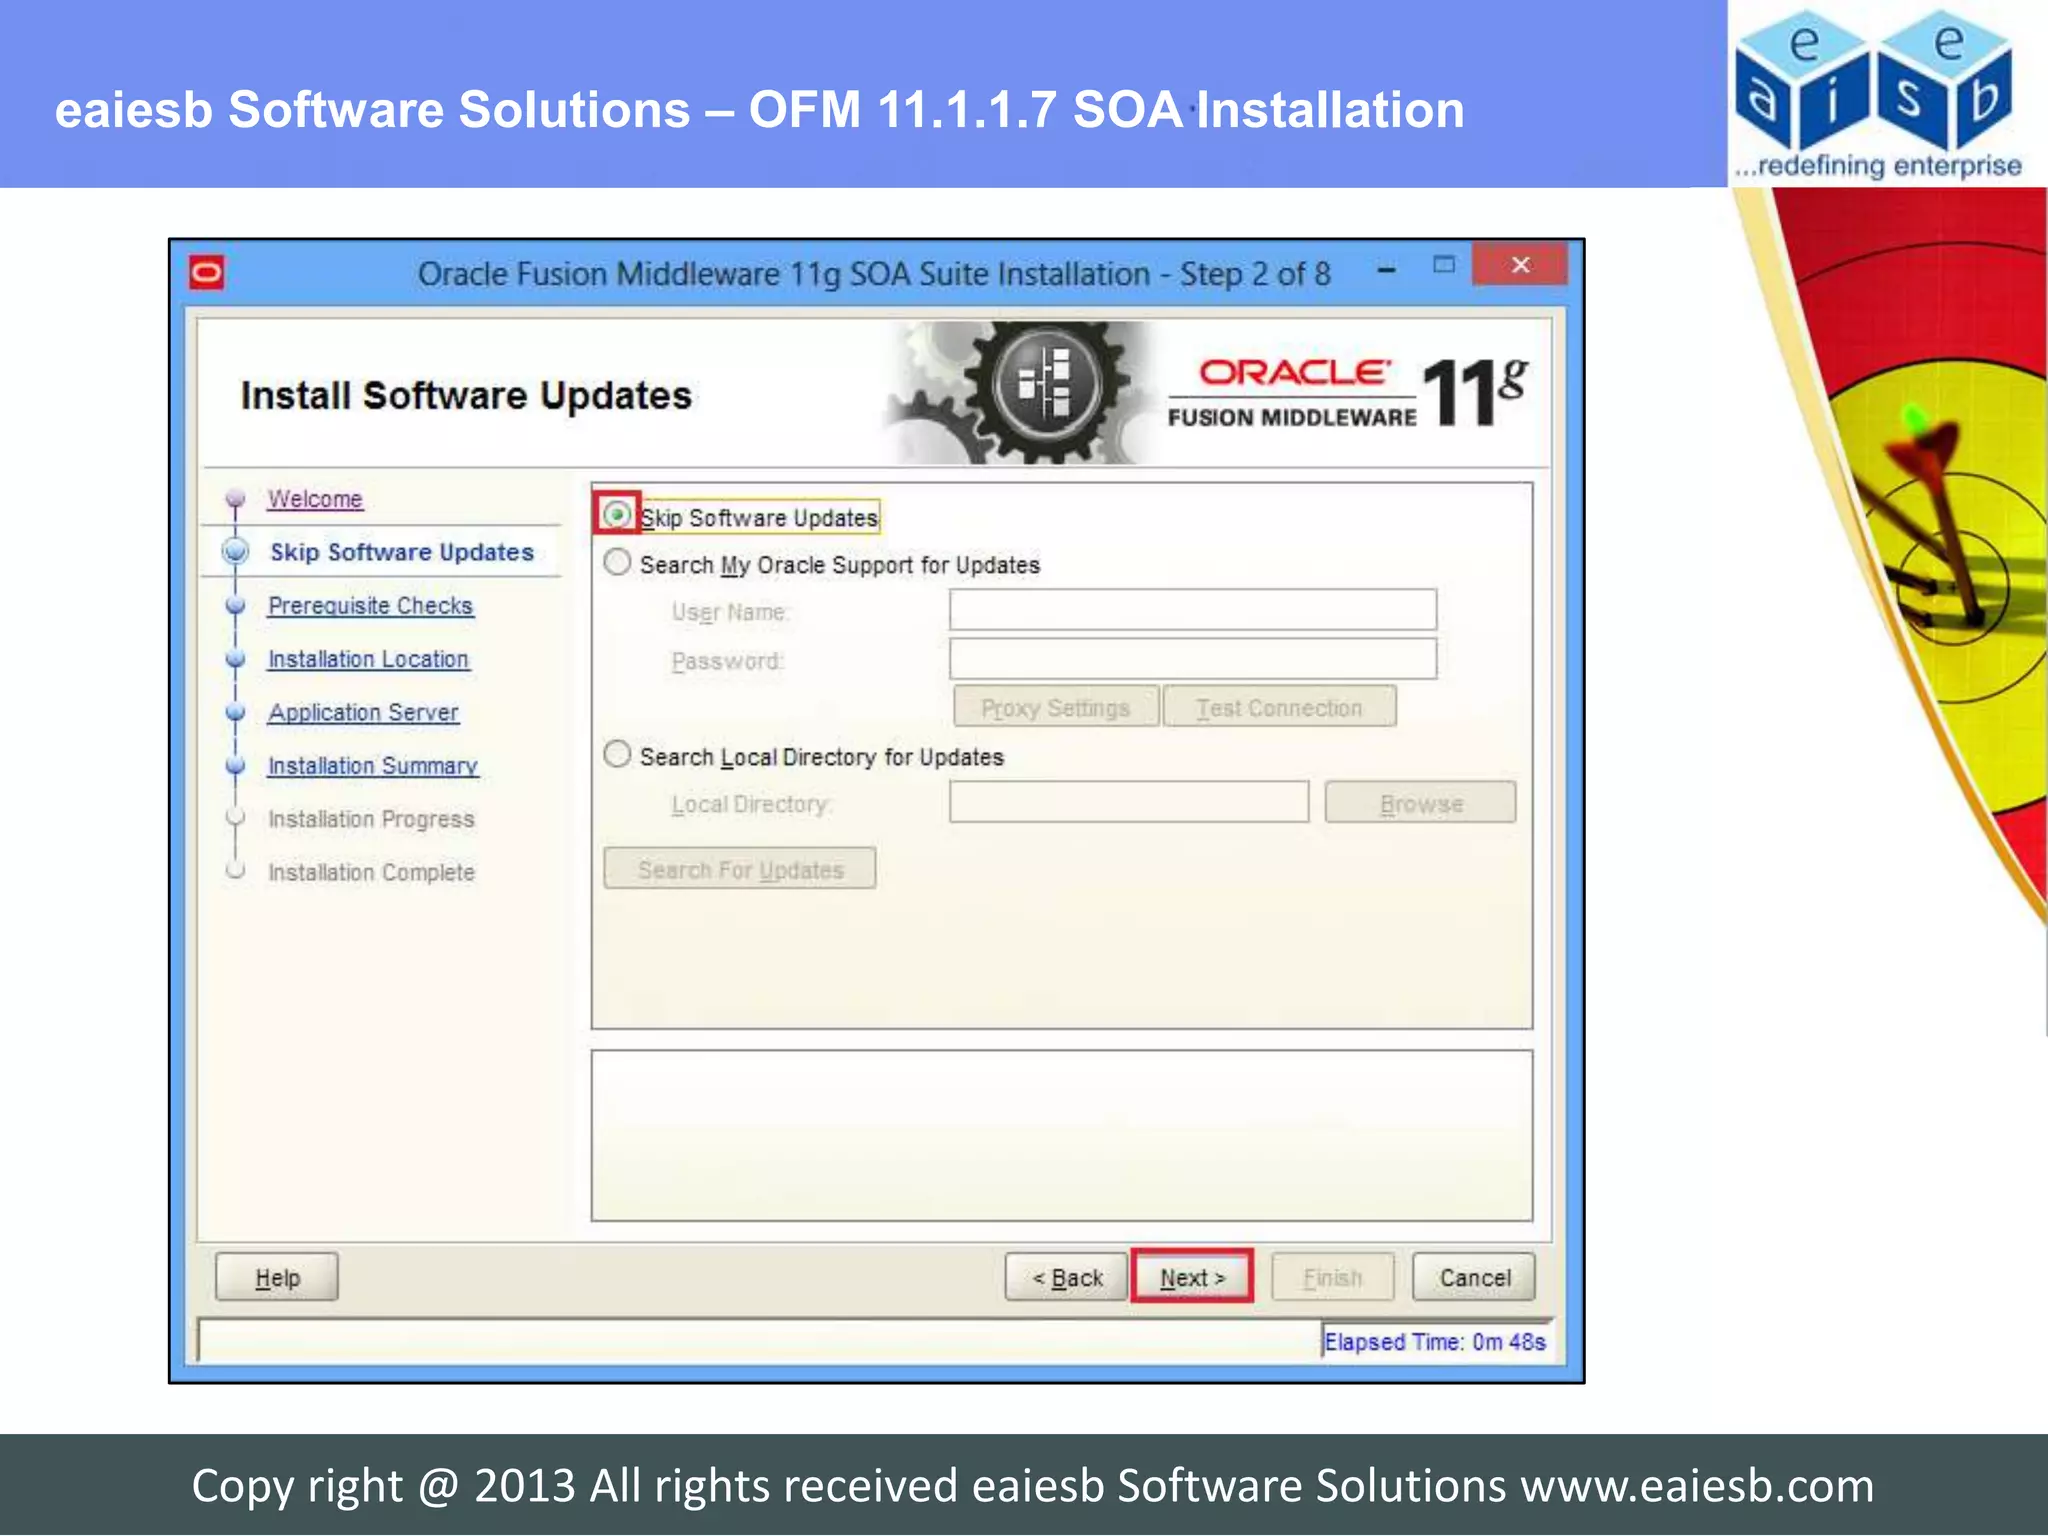Click the Installation Complete step bullet icon
The width and height of the screenshot is (2048, 1536).
(236, 871)
